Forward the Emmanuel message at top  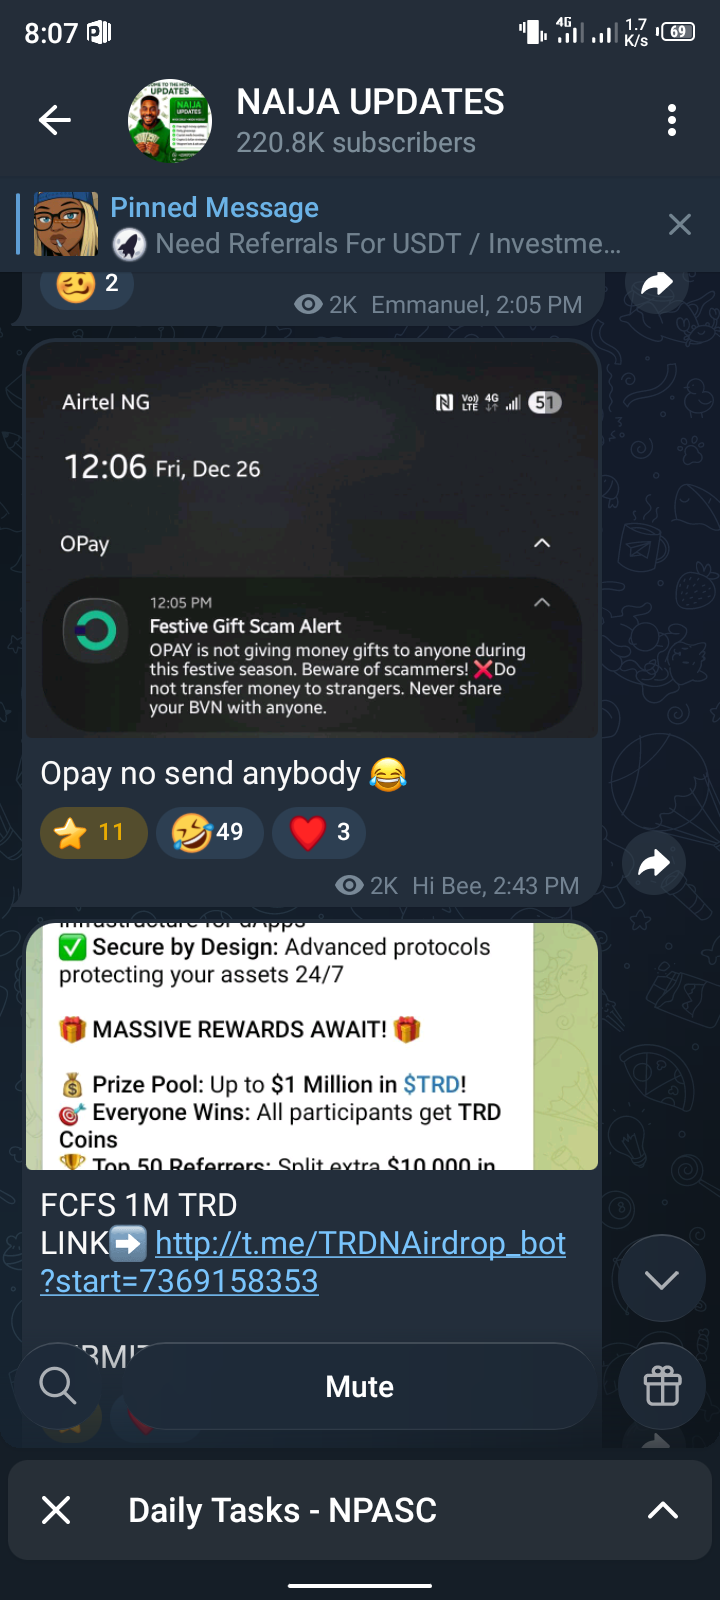657,284
